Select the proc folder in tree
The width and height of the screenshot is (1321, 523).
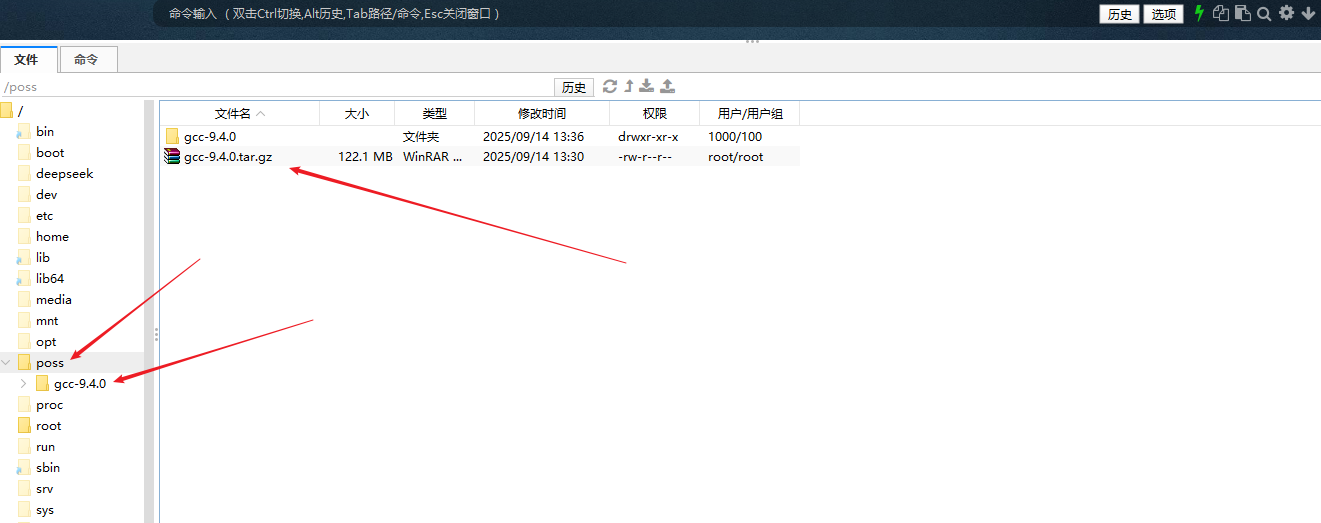click(x=49, y=404)
